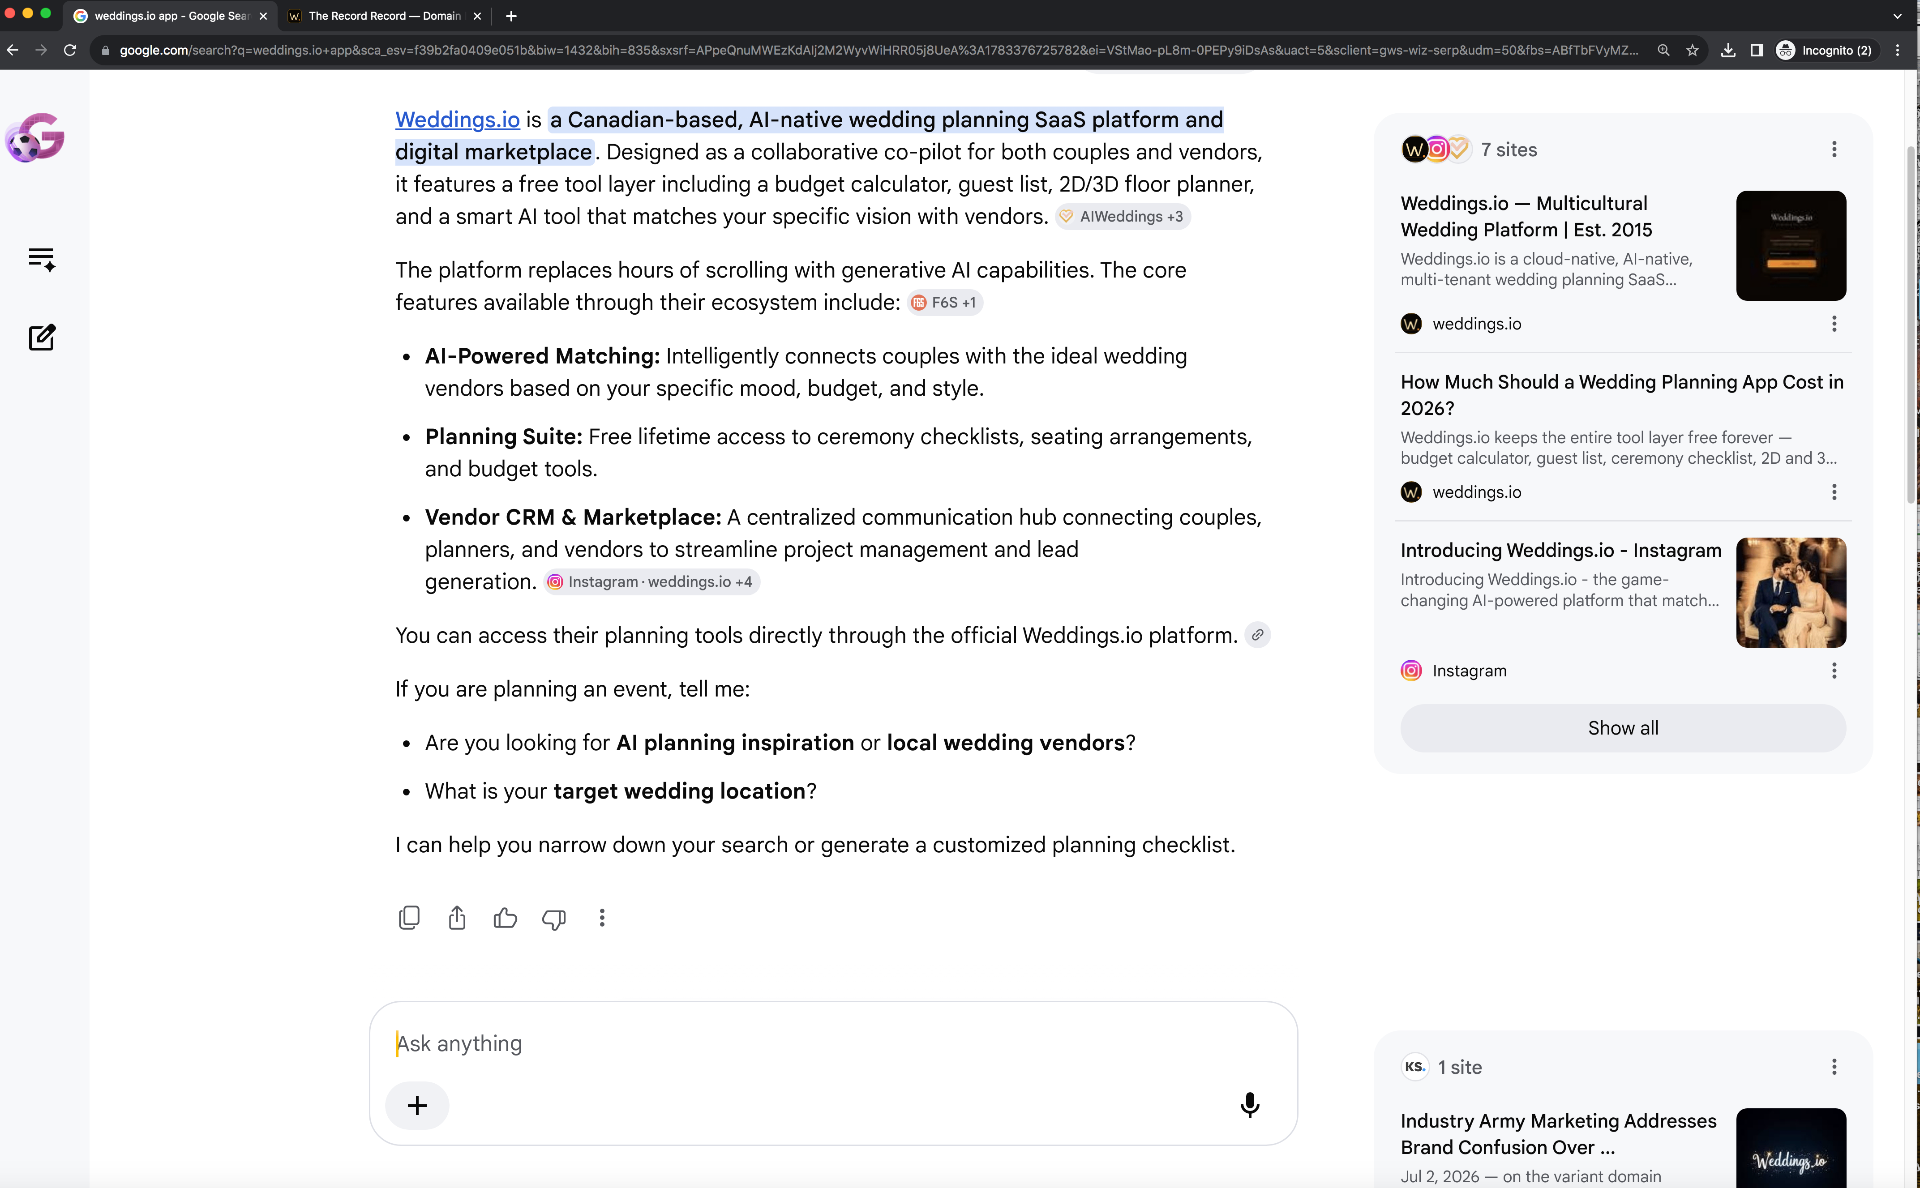Reload the current page
This screenshot has width=1920, height=1188.
(x=70, y=50)
